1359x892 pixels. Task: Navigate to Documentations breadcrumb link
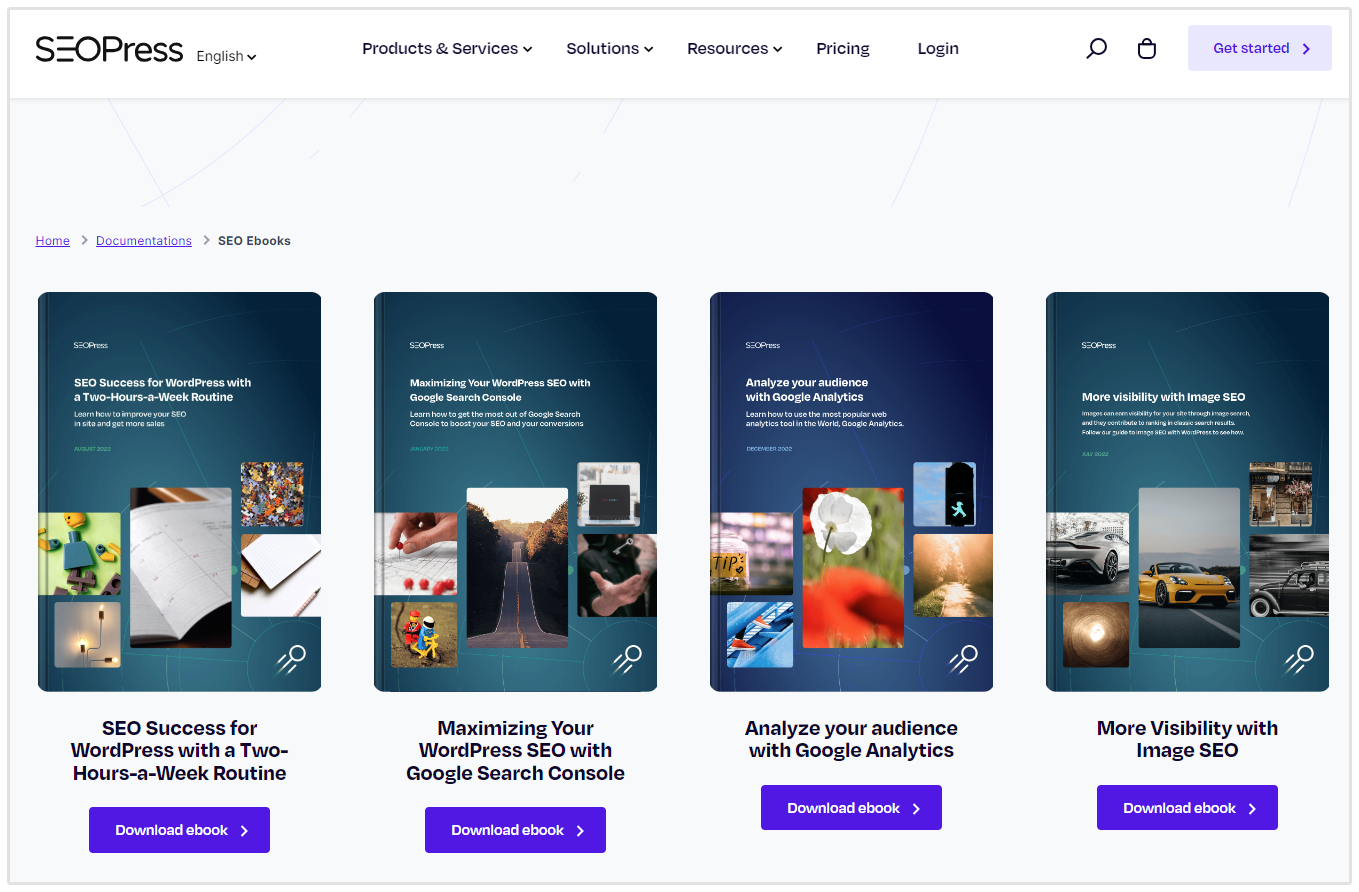point(144,241)
